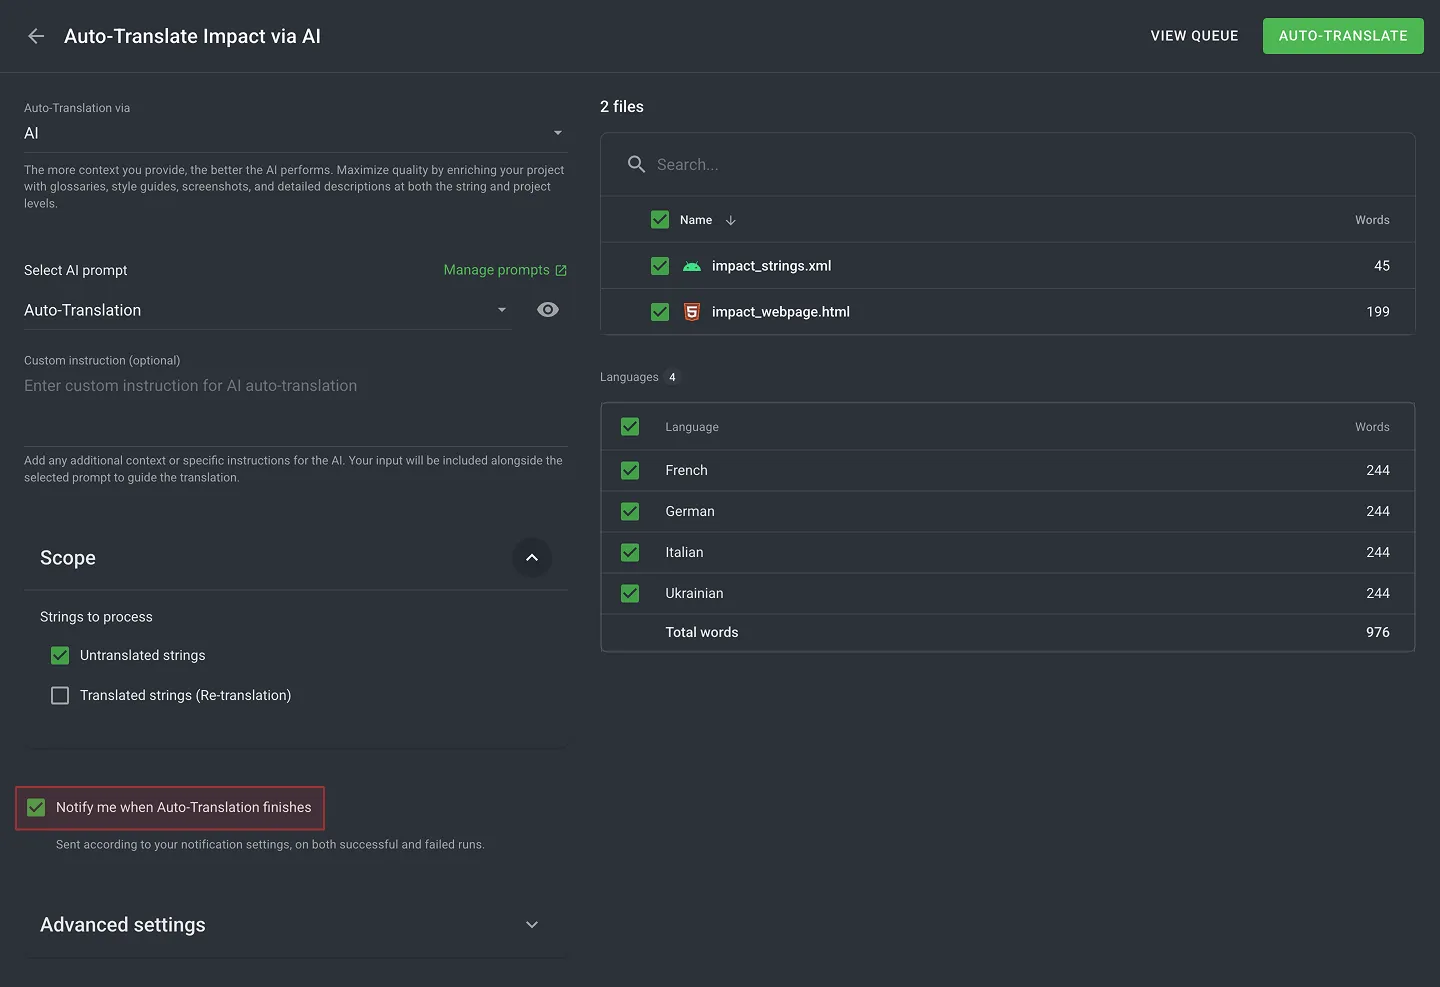Open the Manage prompts link
This screenshot has width=1440, height=987.
click(505, 270)
